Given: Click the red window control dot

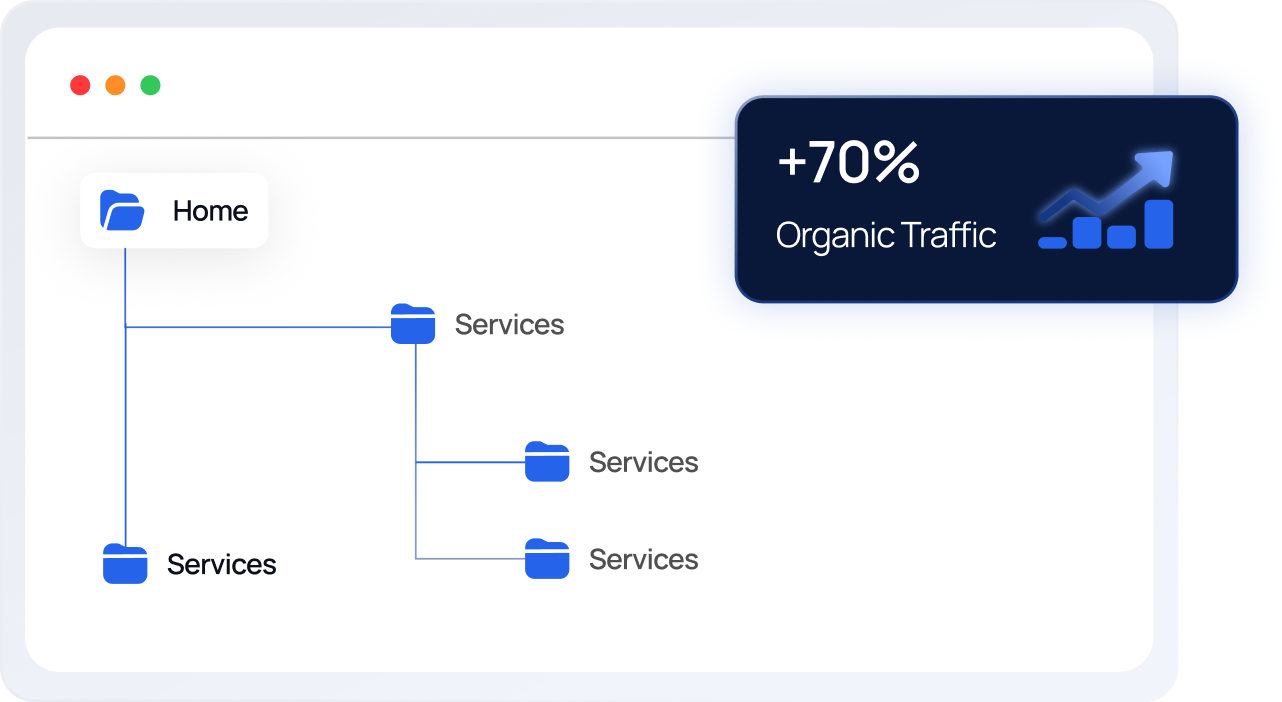Looking at the screenshot, I should click(80, 86).
